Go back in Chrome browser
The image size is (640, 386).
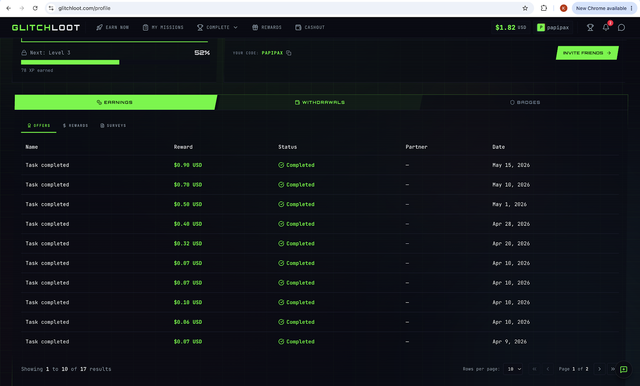9,8
